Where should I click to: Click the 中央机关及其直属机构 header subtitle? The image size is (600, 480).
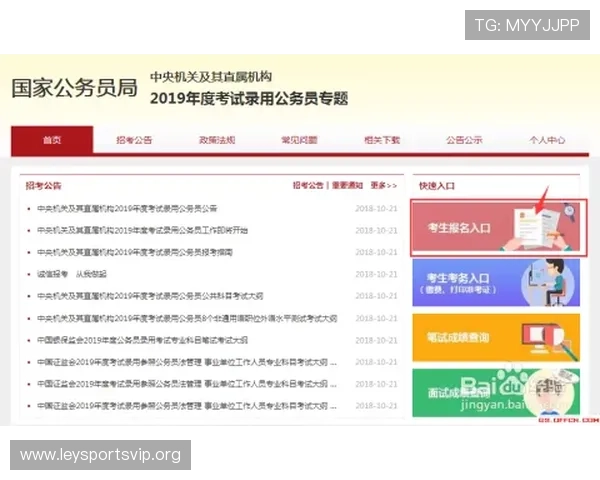211,77
